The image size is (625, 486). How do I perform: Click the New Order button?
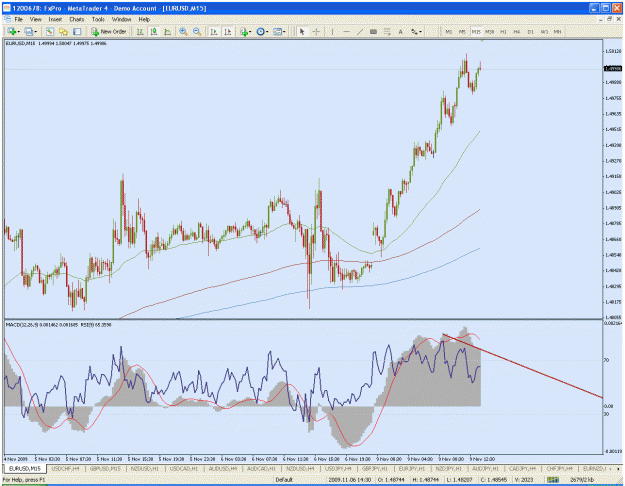click(108, 31)
